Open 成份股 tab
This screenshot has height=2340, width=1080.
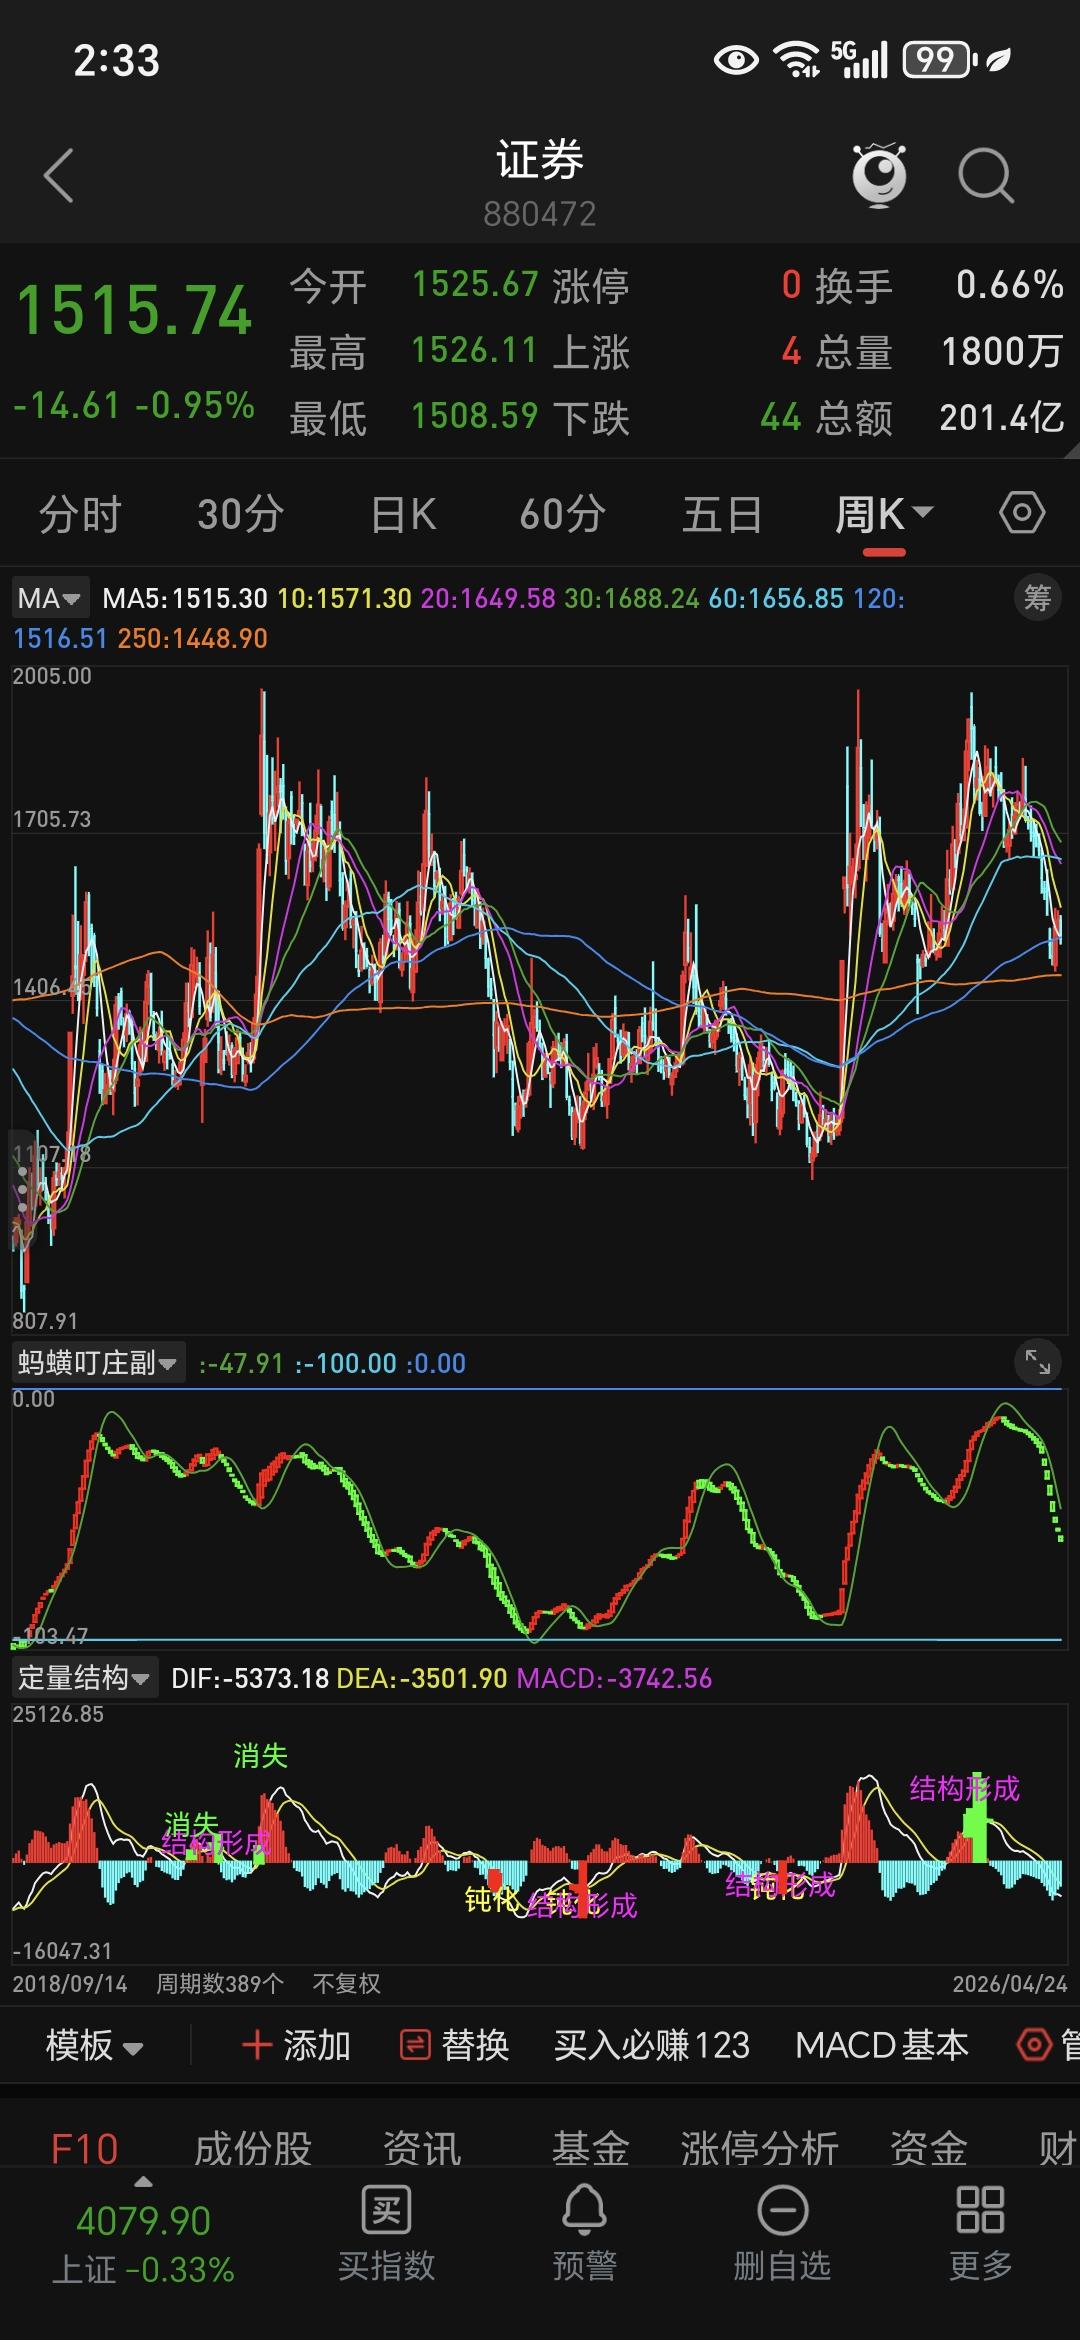point(253,2148)
